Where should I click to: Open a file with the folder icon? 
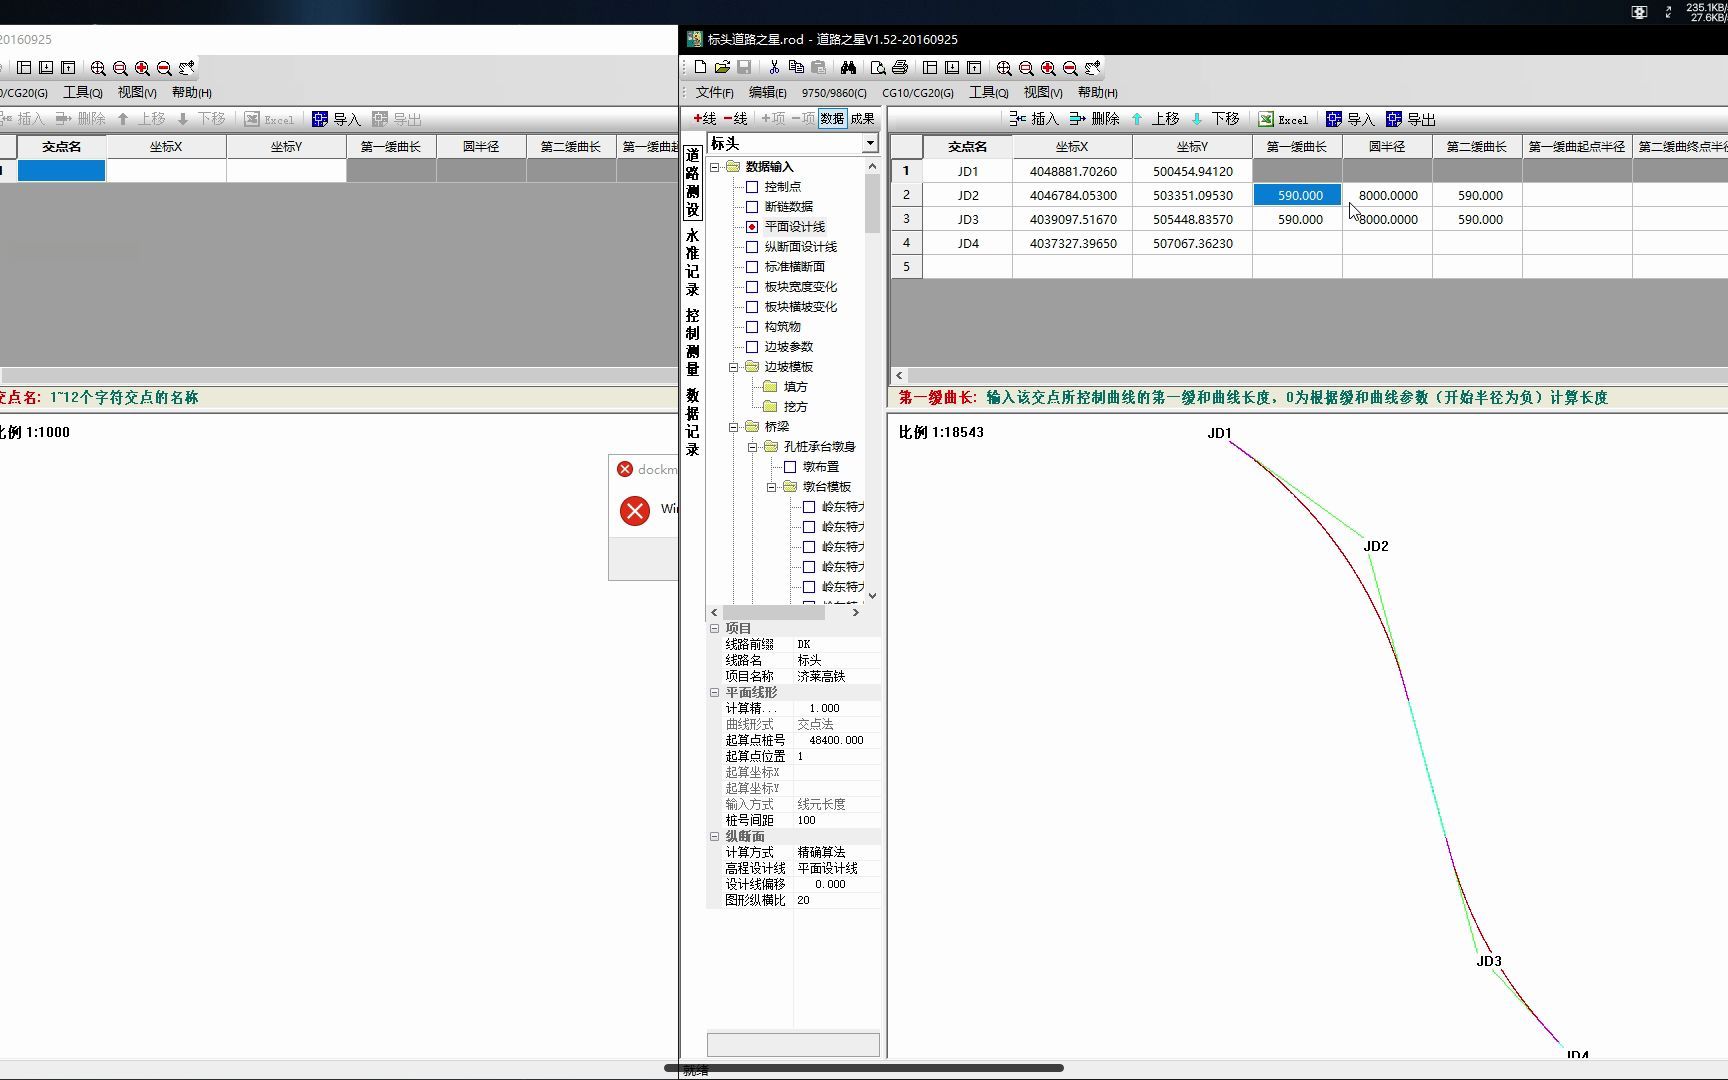(722, 67)
